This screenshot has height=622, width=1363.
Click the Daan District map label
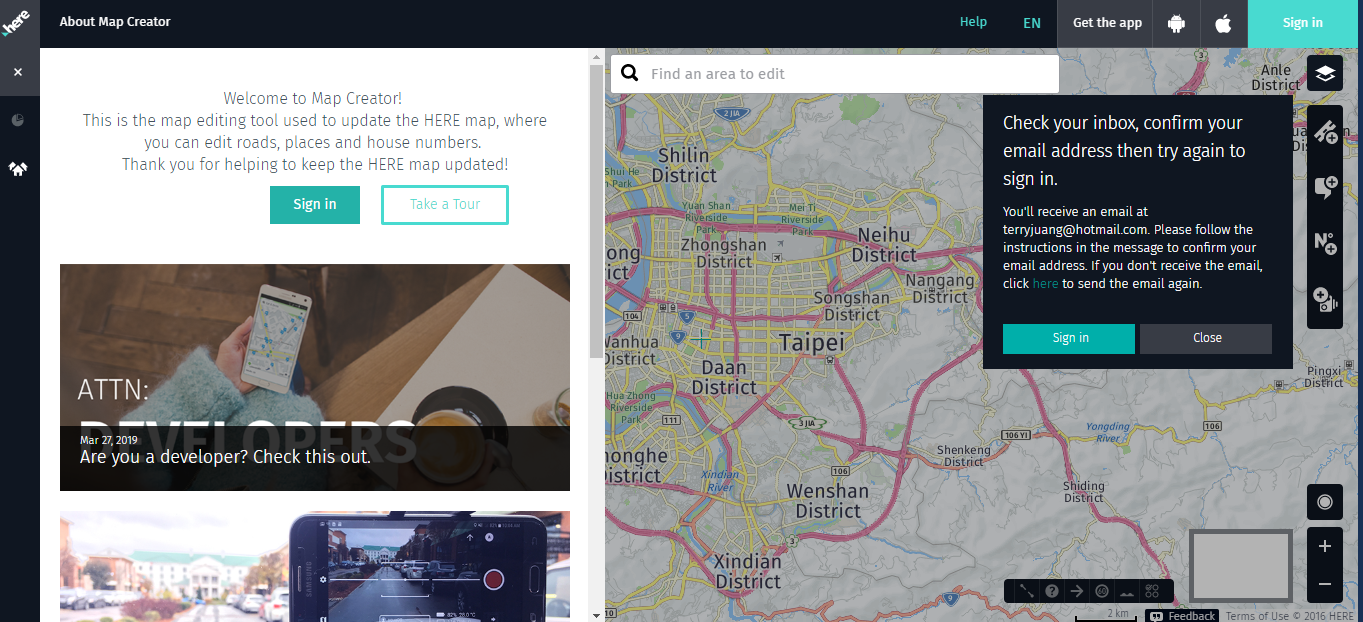(724, 377)
